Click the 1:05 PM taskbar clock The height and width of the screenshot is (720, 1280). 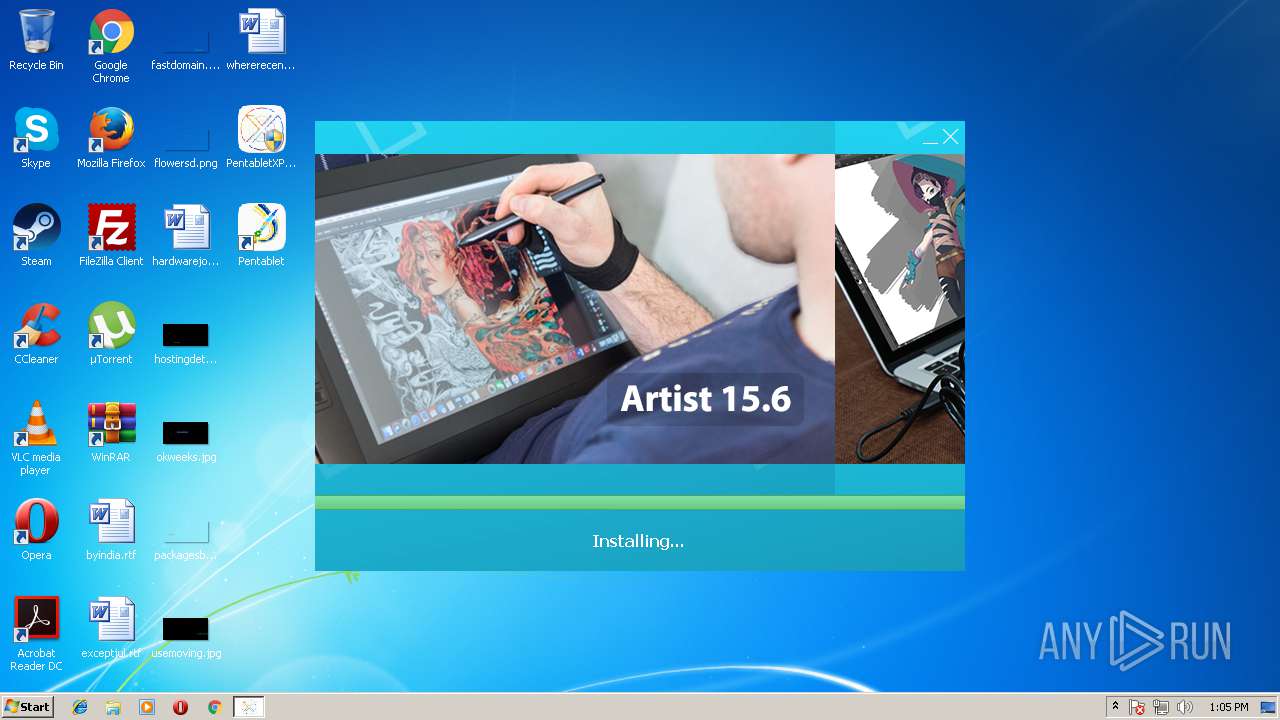[x=1228, y=707]
